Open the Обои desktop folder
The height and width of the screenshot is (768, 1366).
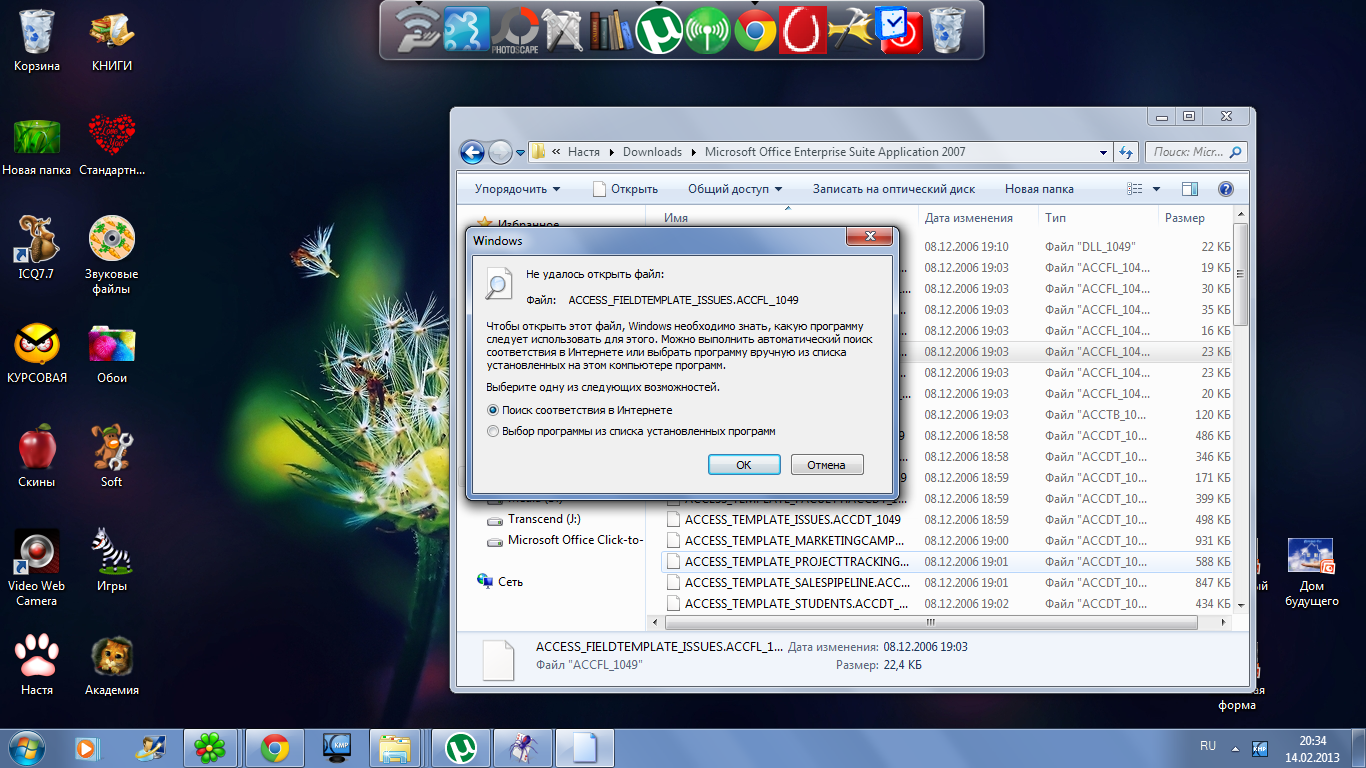point(112,353)
